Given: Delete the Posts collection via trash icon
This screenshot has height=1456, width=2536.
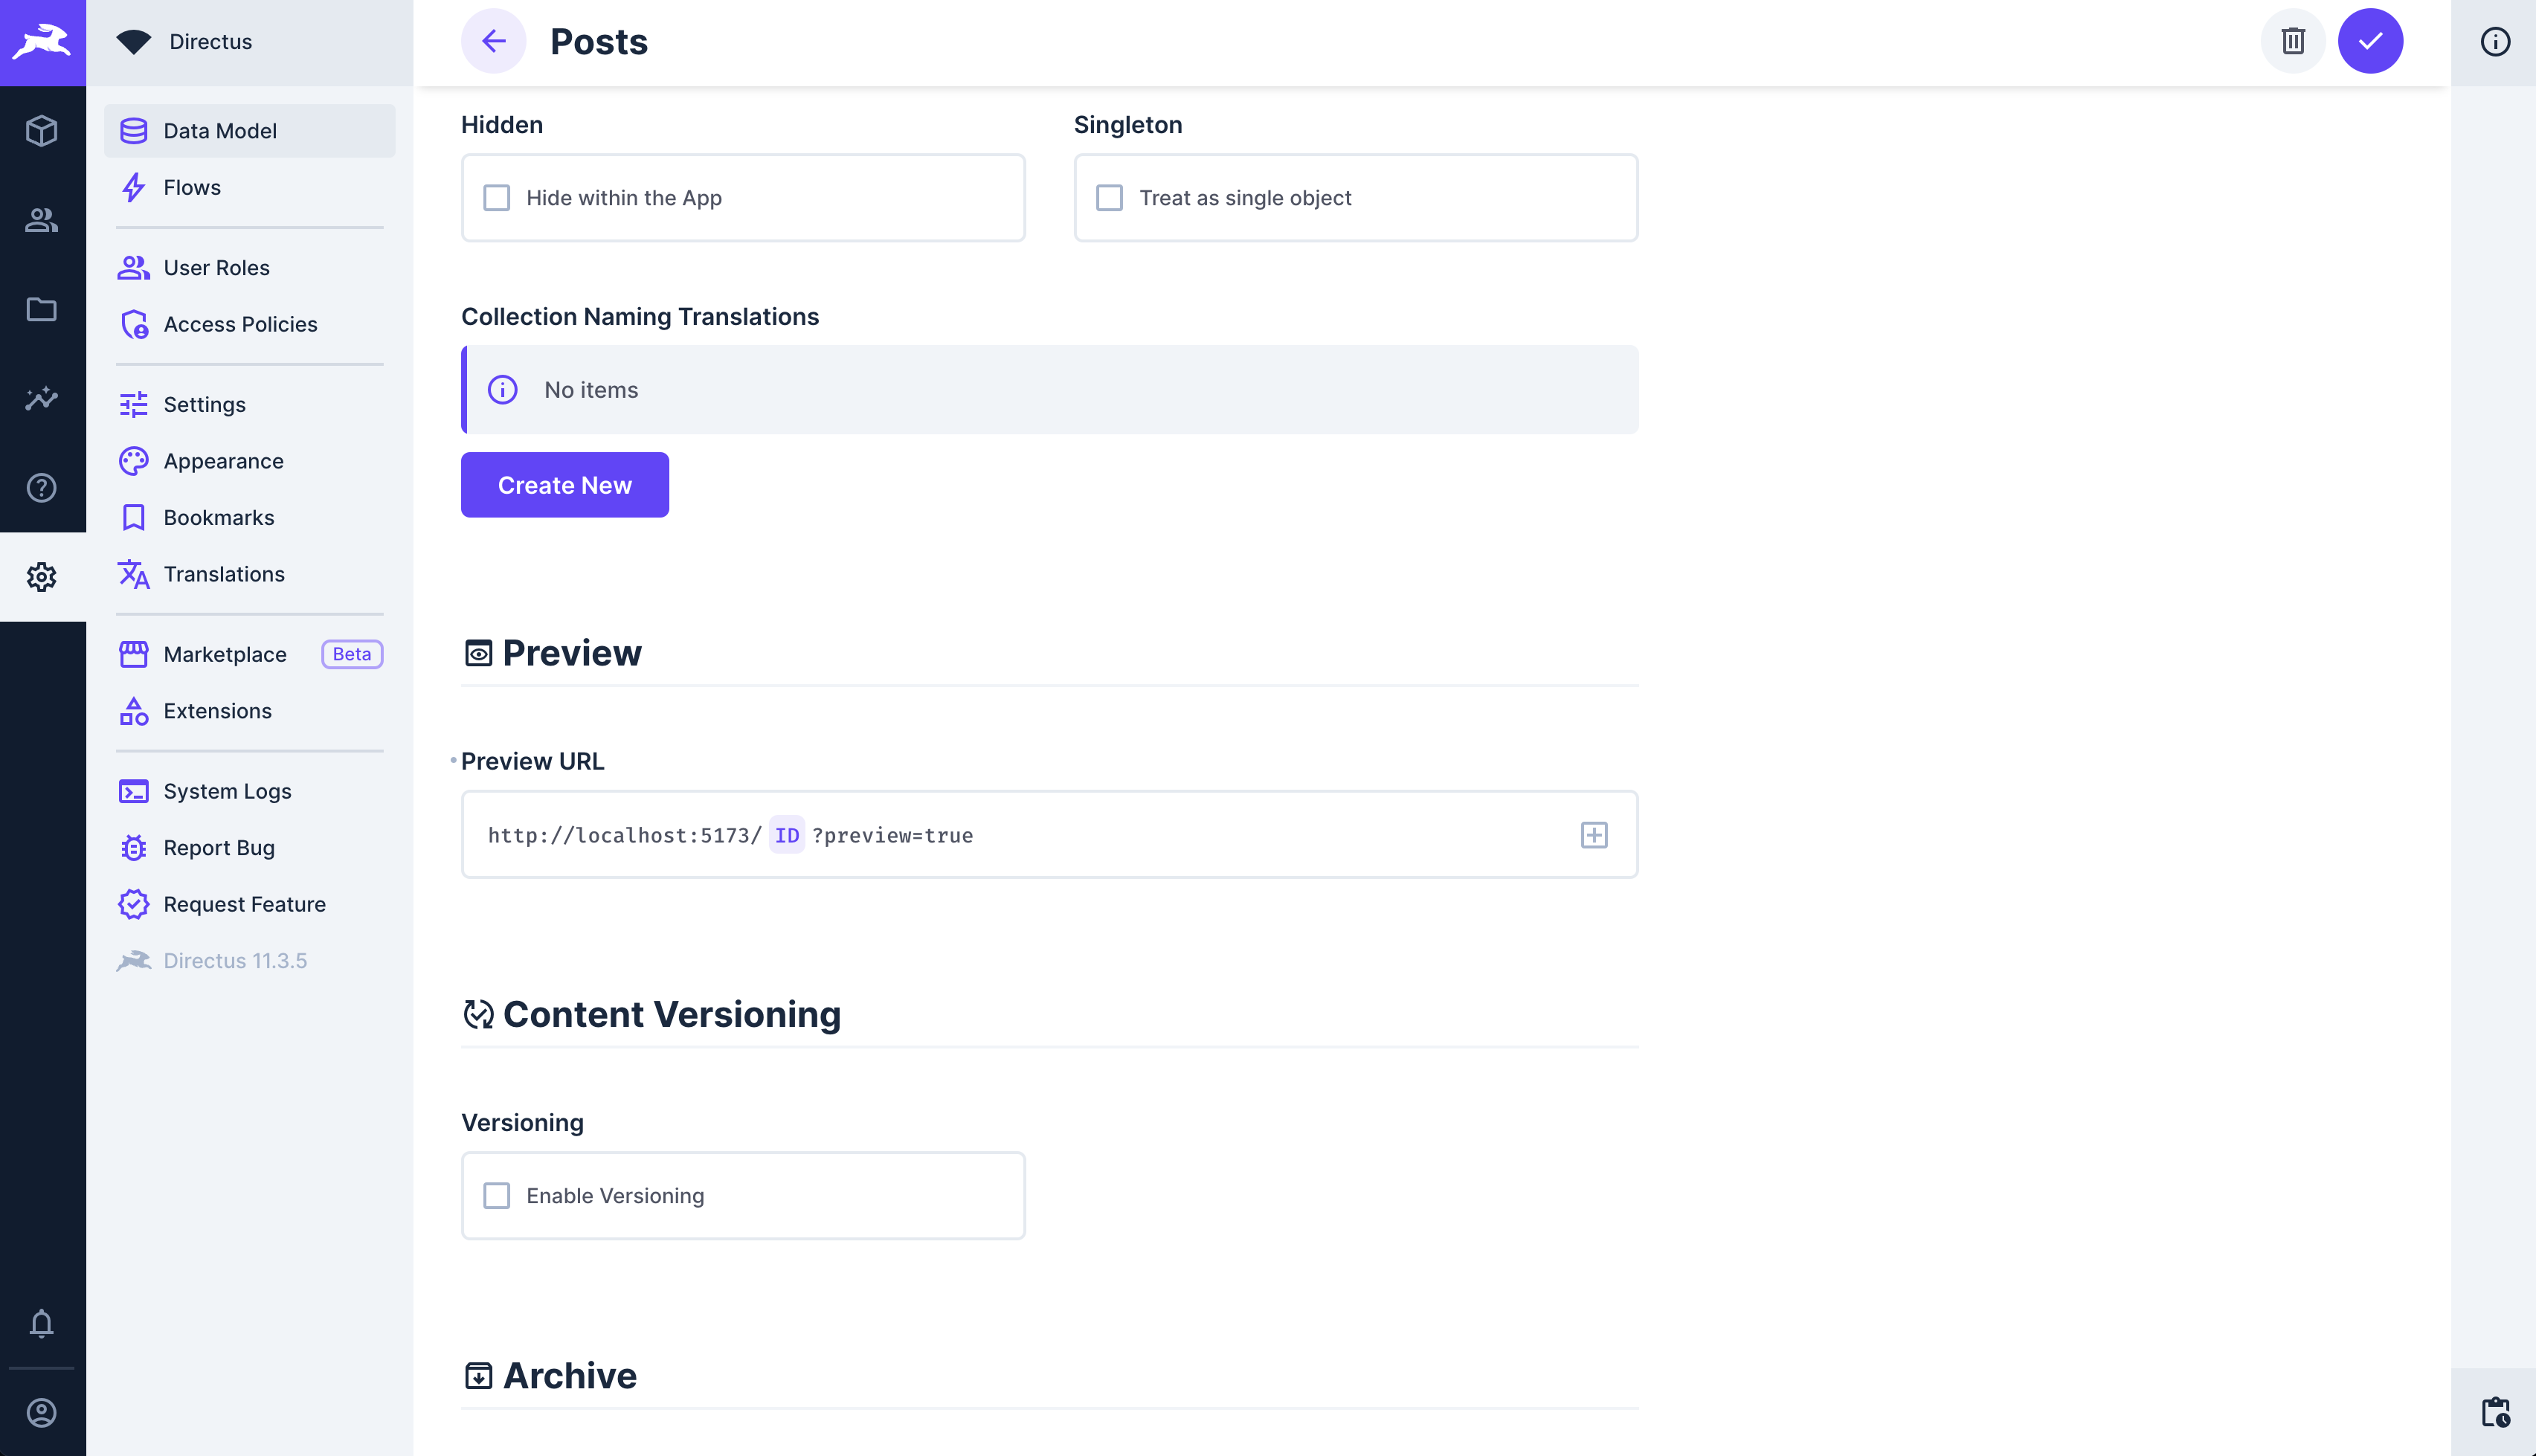Looking at the screenshot, I should point(2293,41).
